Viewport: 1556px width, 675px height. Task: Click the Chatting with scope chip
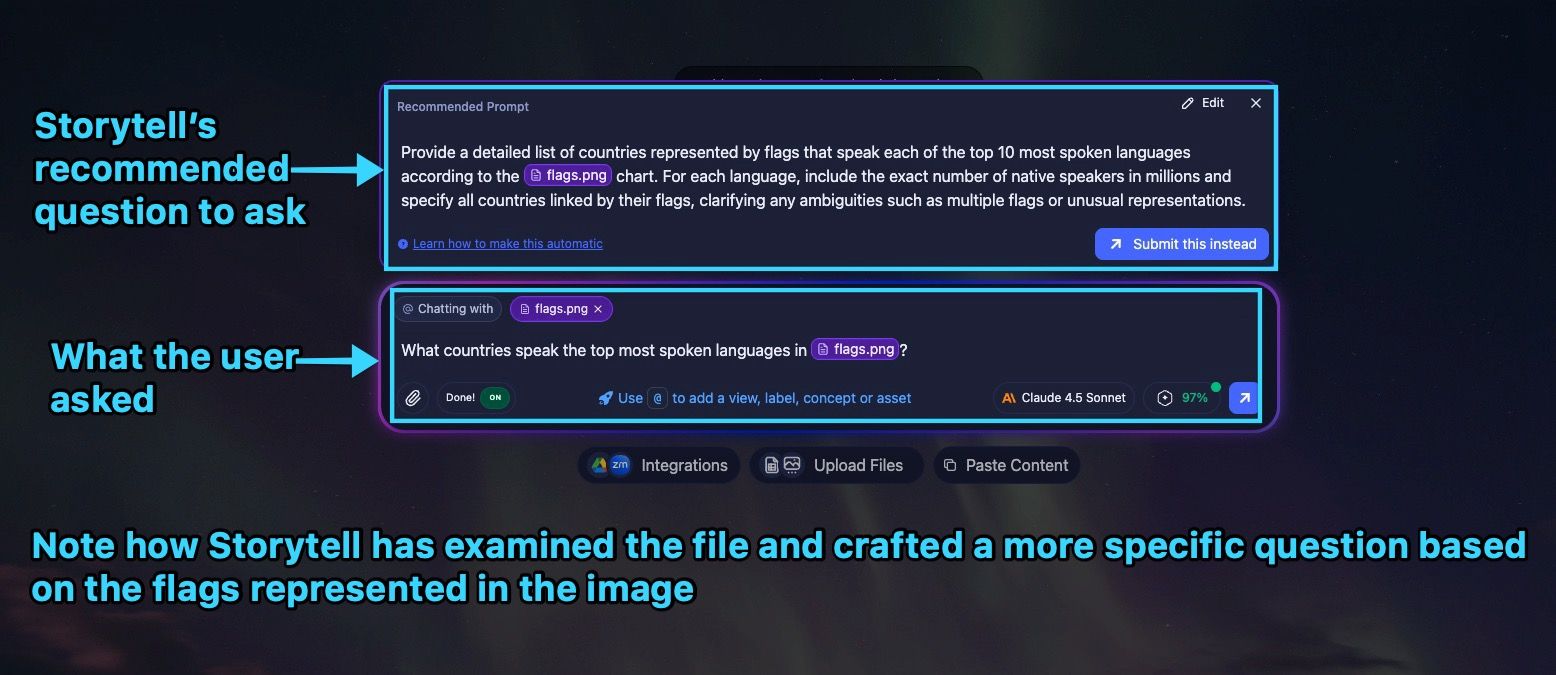[448, 309]
